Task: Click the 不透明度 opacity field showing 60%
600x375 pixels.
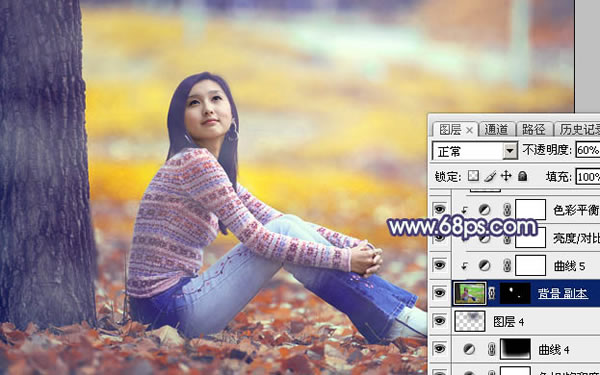Action: coord(588,150)
